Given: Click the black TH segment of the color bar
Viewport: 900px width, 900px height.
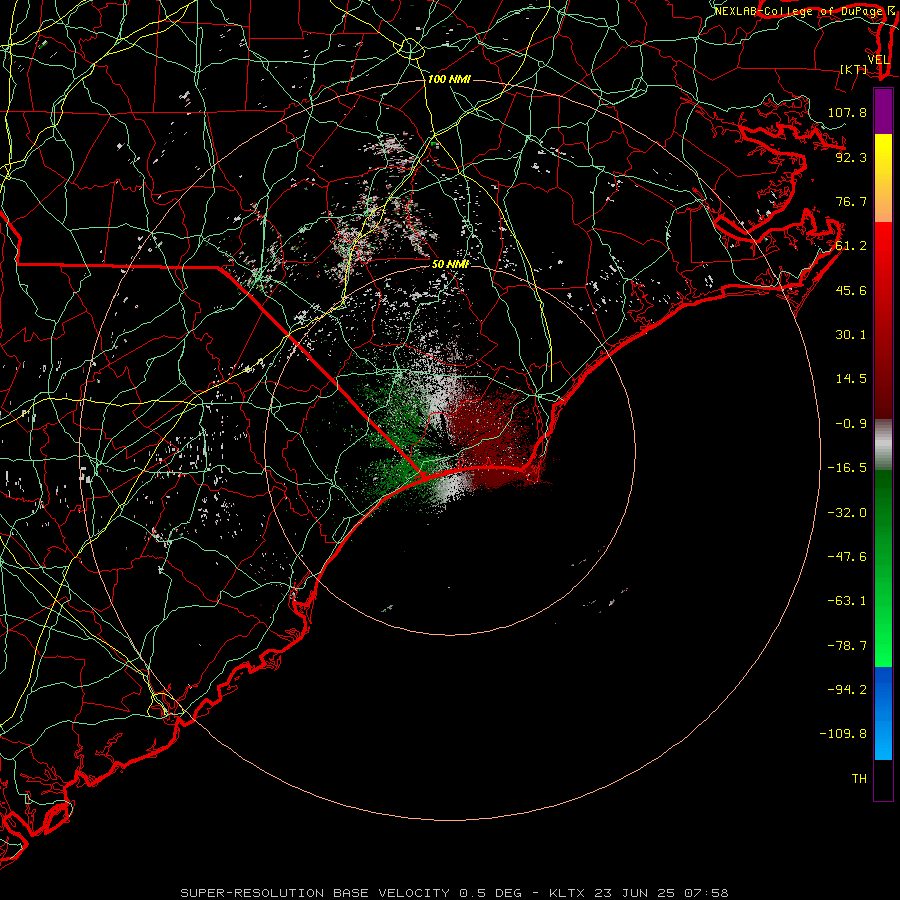Looking at the screenshot, I should [x=883, y=779].
